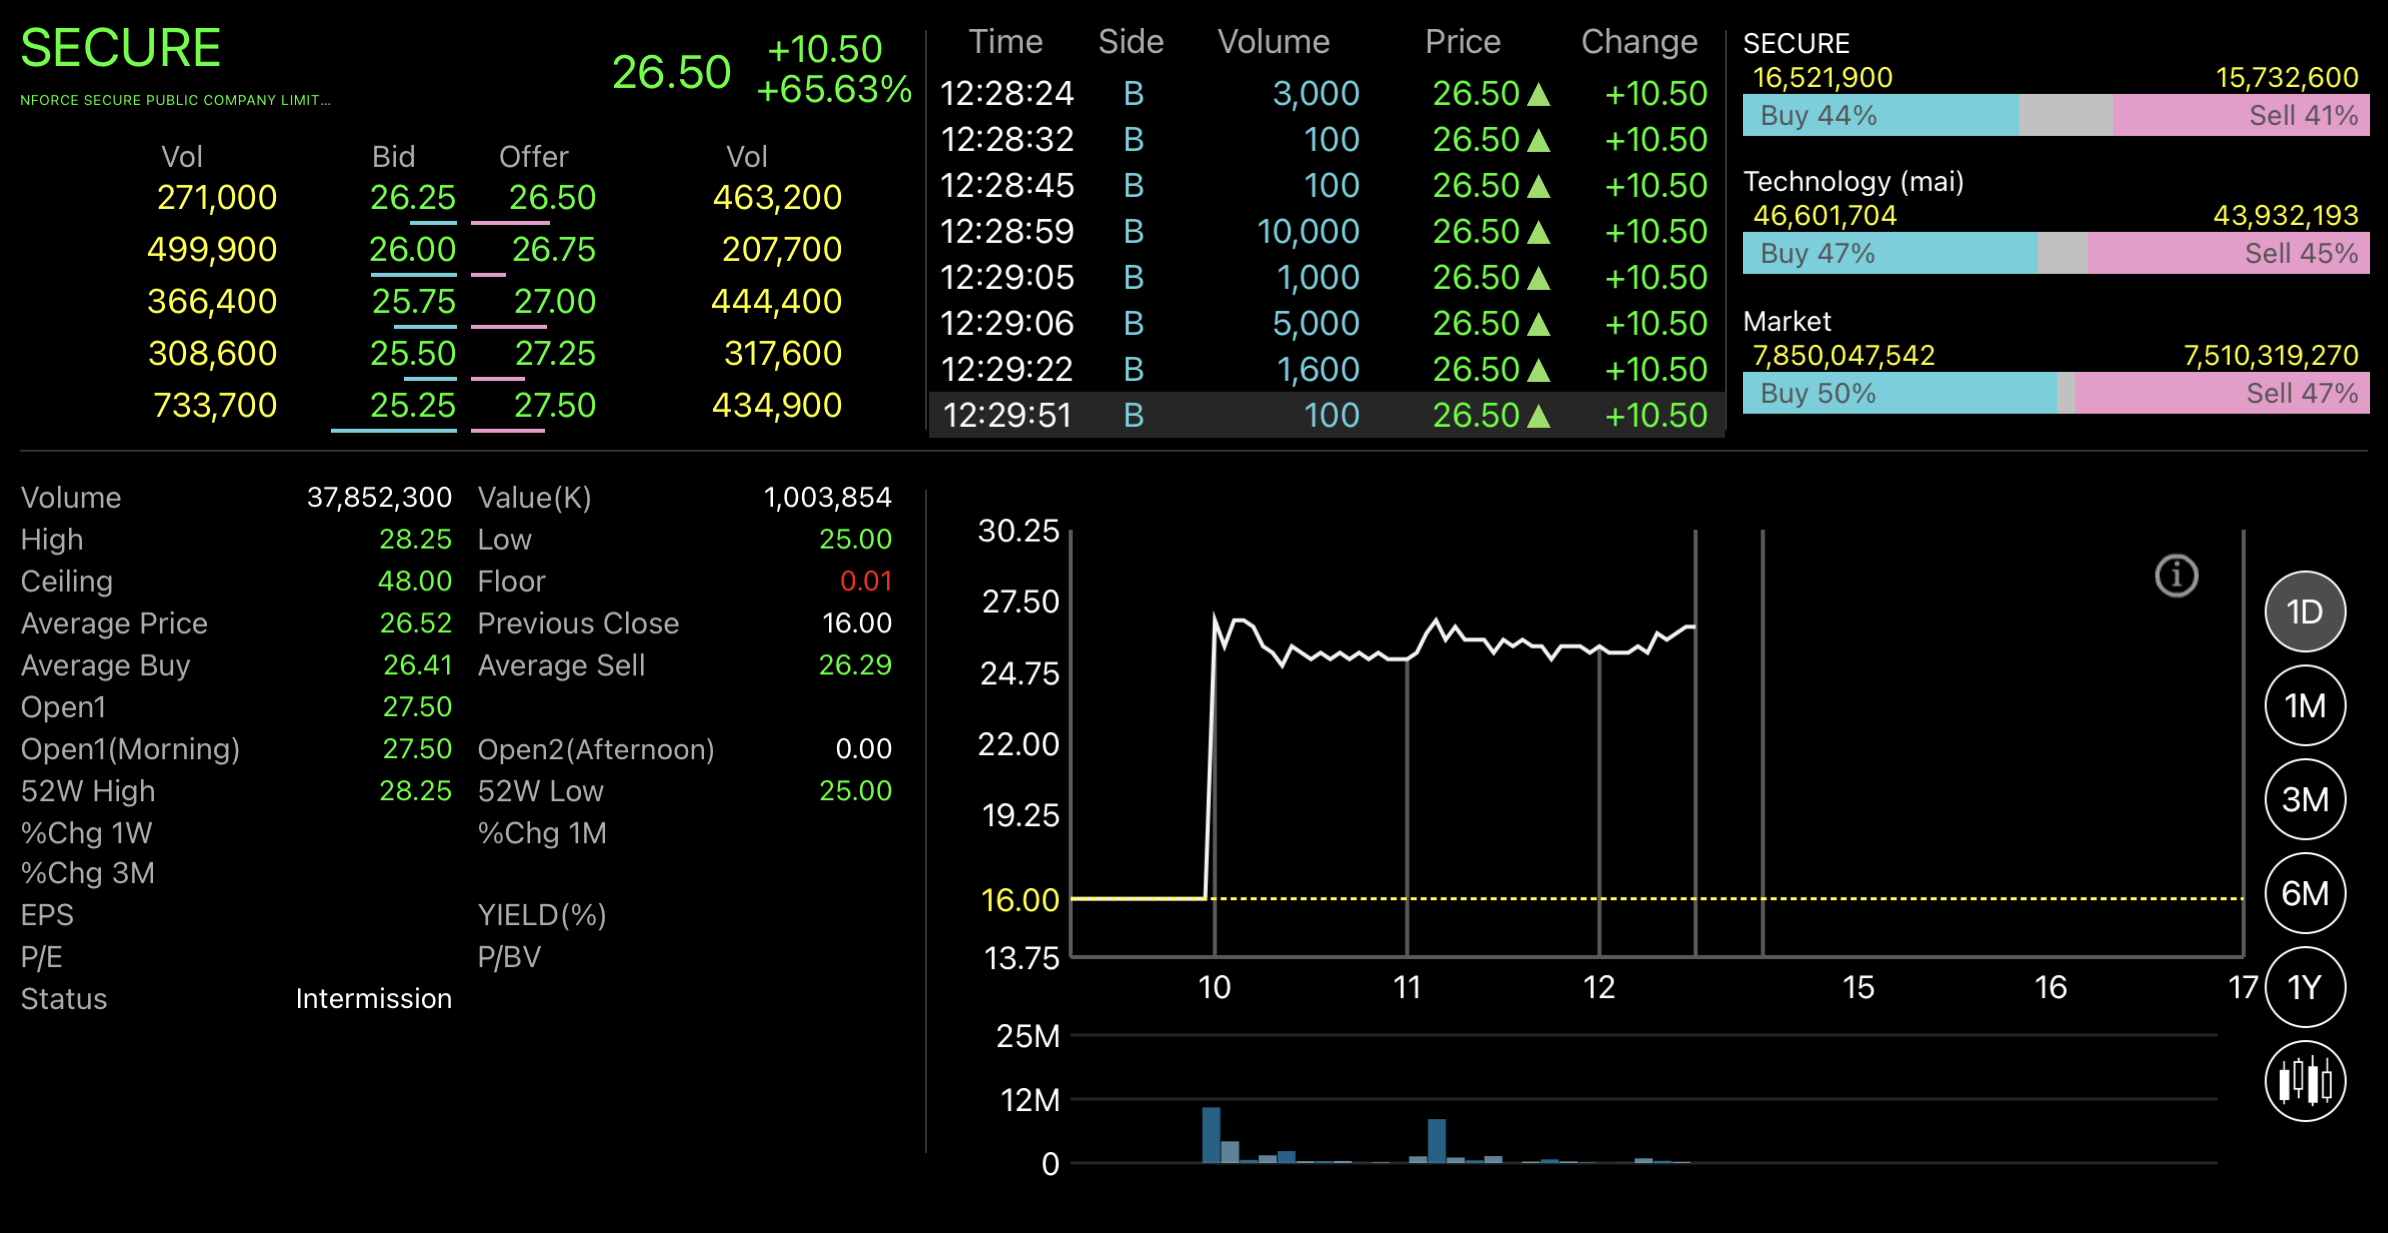Select offer price 27.00

[554, 301]
